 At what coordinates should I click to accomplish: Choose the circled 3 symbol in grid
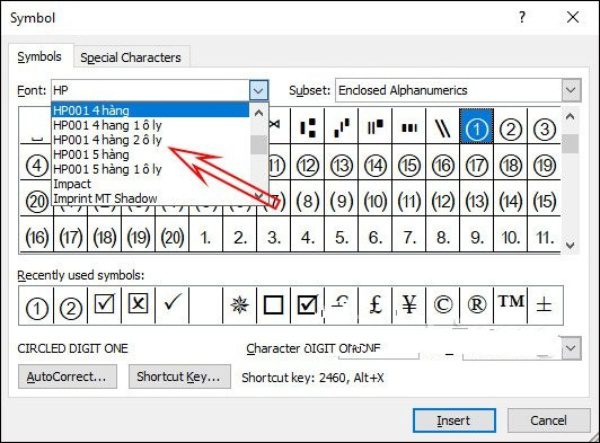click(544, 129)
